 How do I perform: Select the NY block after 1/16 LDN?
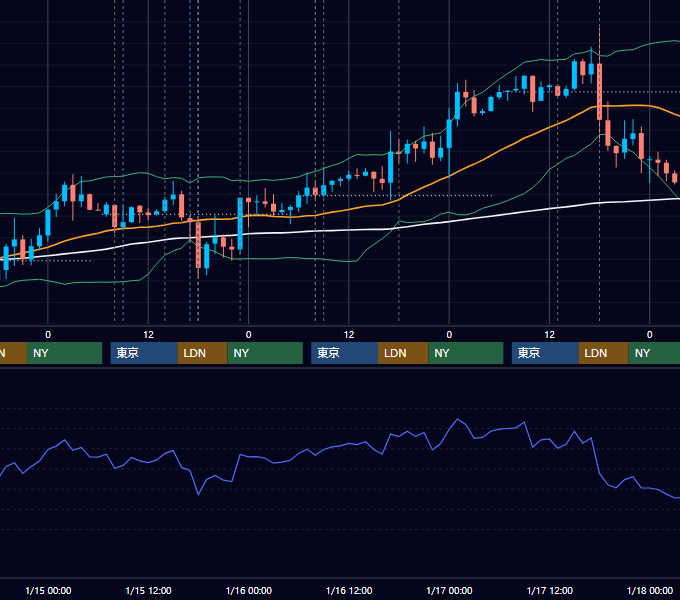tap(466, 353)
